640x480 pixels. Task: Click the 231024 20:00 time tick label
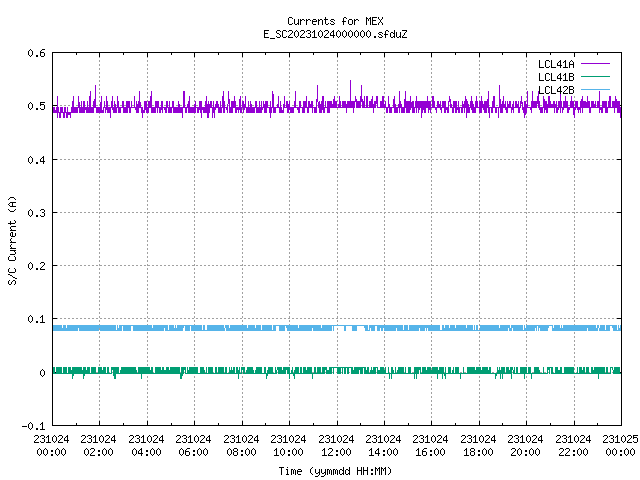(525, 446)
